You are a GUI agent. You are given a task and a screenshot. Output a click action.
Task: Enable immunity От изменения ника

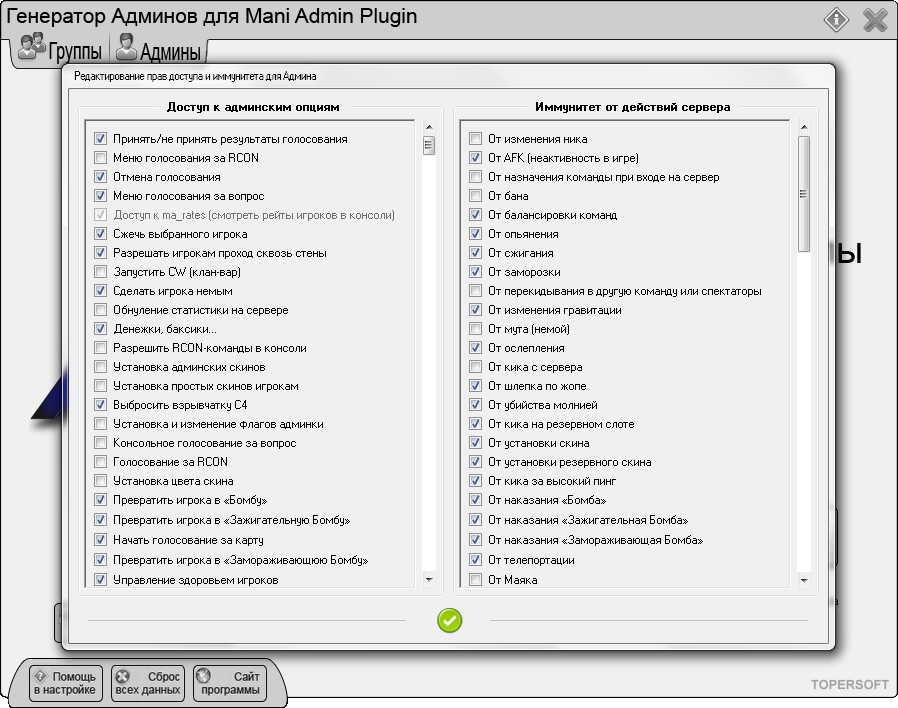[475, 139]
